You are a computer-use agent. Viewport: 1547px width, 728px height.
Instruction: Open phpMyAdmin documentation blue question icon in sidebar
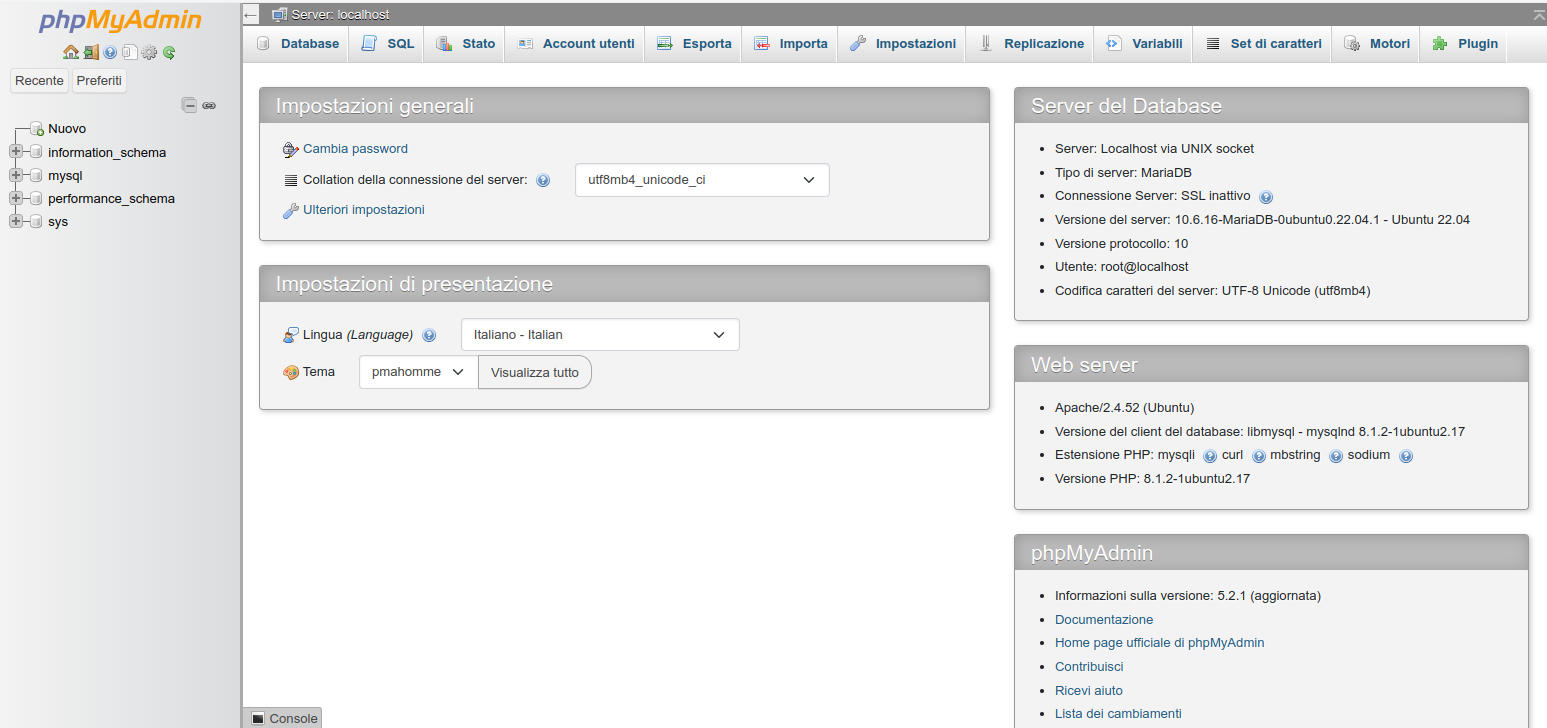pos(110,52)
